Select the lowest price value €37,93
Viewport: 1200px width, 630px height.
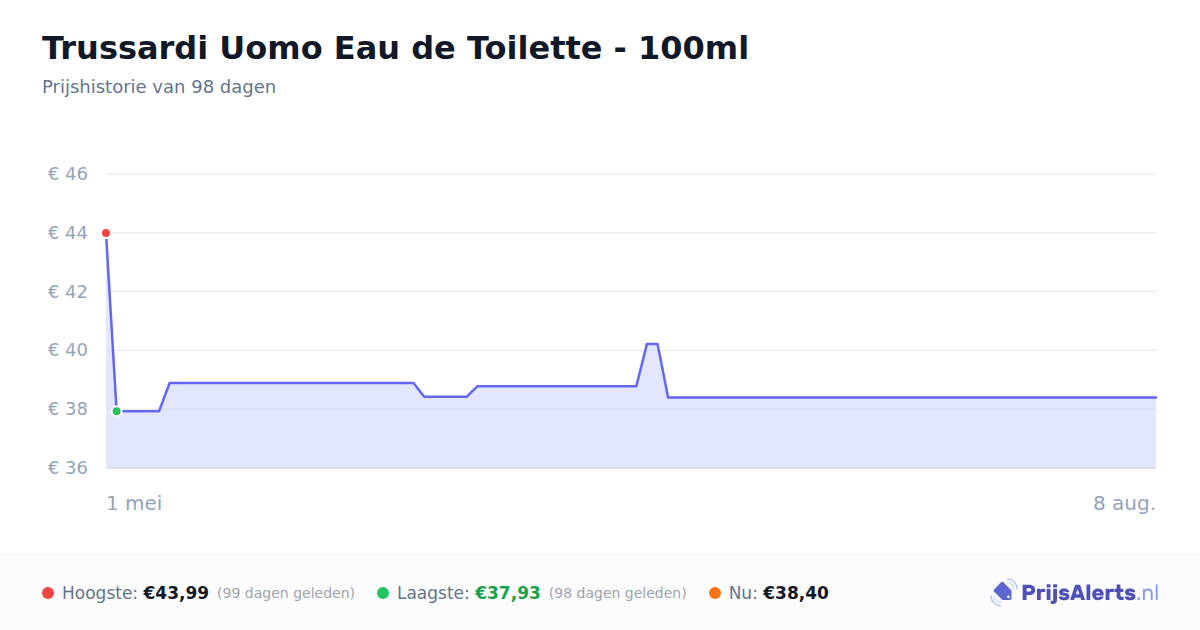508,593
